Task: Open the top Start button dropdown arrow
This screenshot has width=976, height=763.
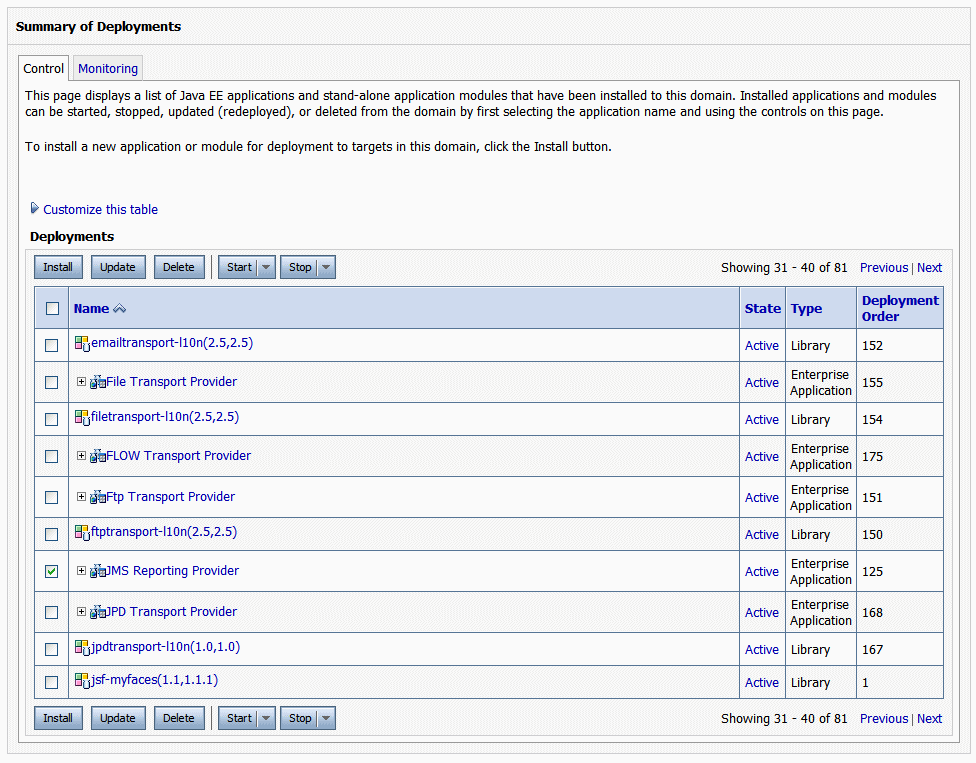Action: (x=266, y=267)
